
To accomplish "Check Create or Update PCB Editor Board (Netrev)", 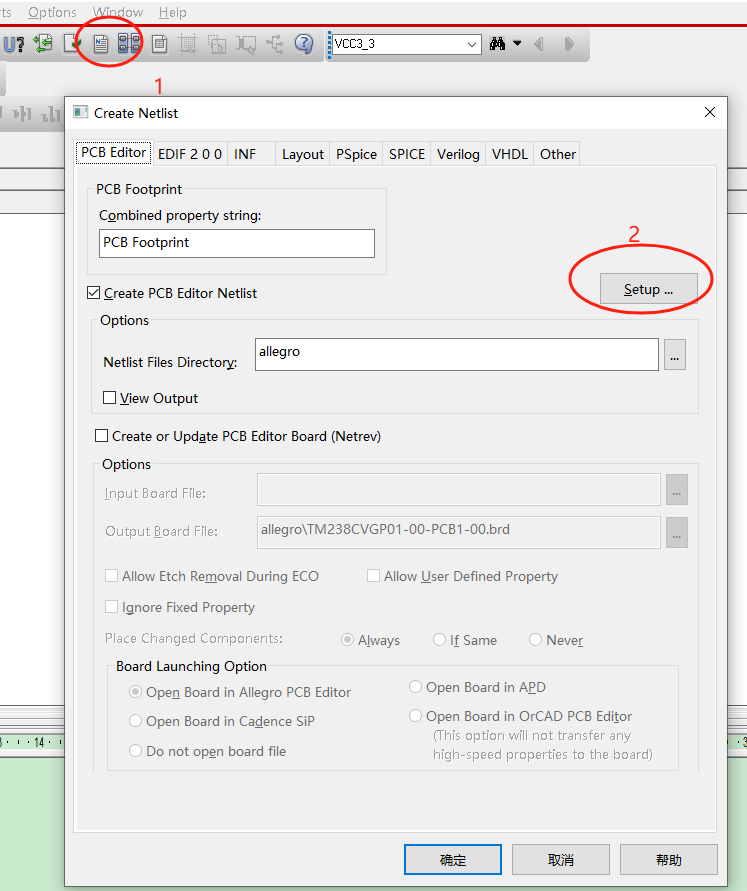I will [101, 436].
